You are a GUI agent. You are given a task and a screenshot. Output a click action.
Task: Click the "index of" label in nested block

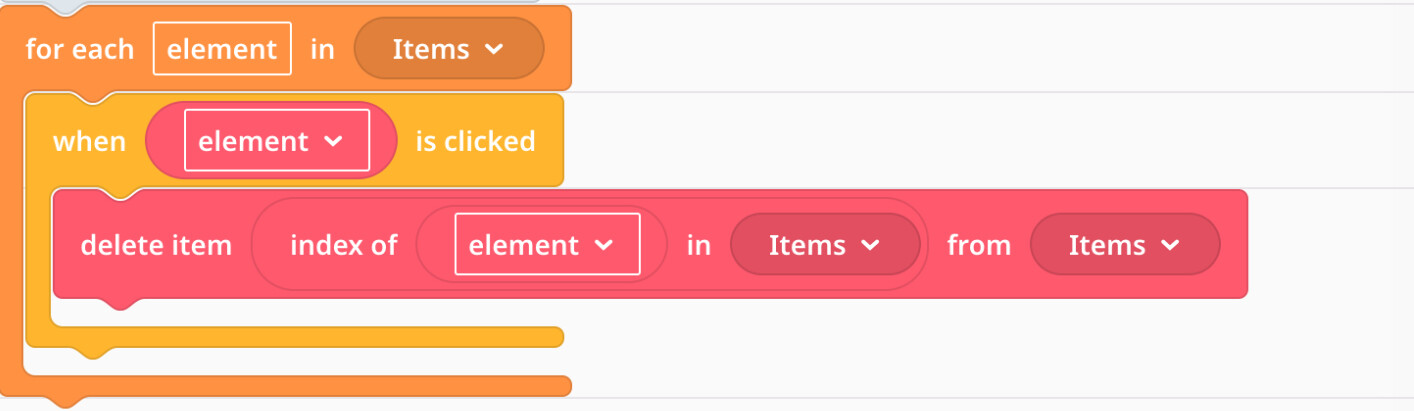(344, 245)
